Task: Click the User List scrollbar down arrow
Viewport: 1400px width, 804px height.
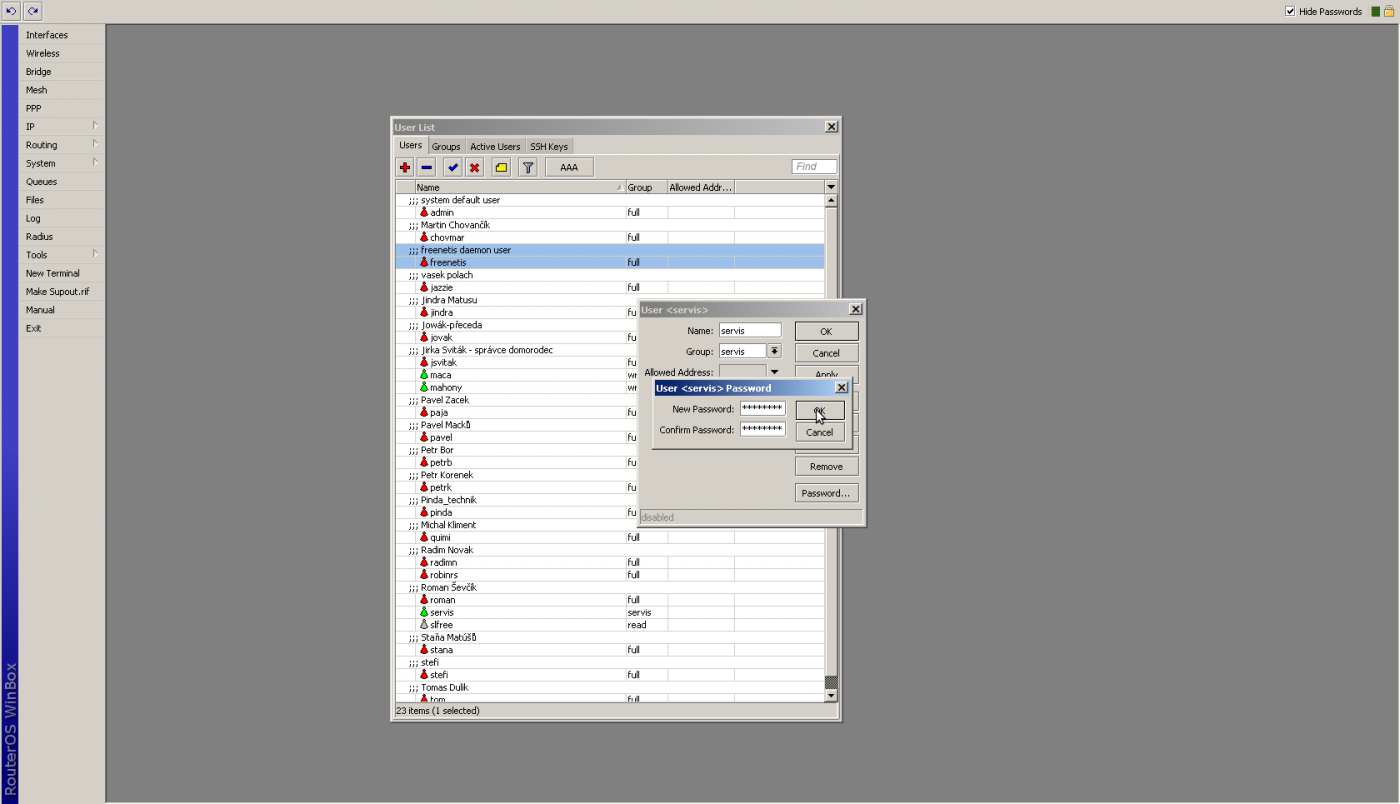Action: (x=831, y=696)
